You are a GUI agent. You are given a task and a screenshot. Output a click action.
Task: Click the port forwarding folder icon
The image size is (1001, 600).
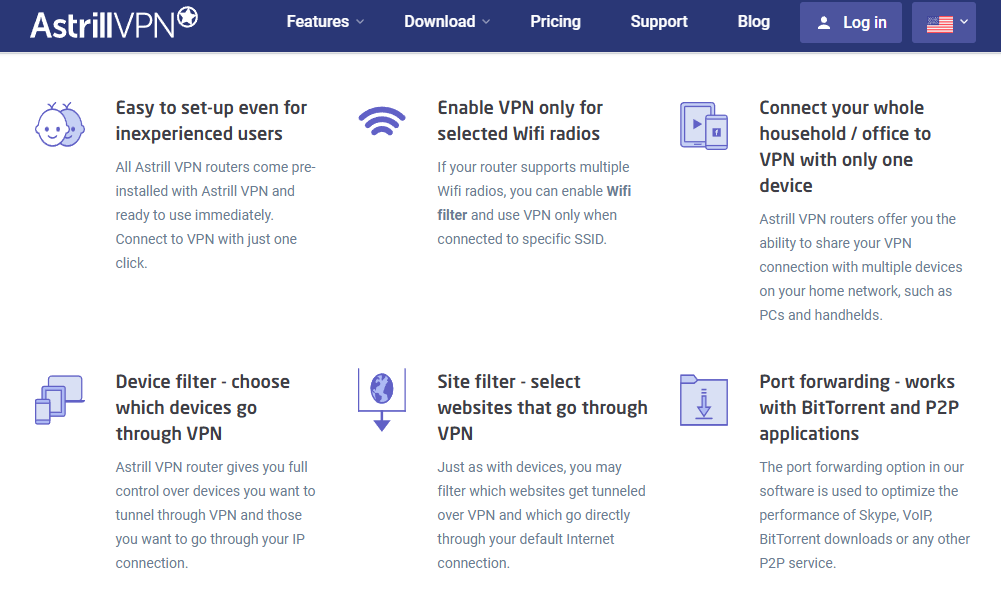pos(704,398)
